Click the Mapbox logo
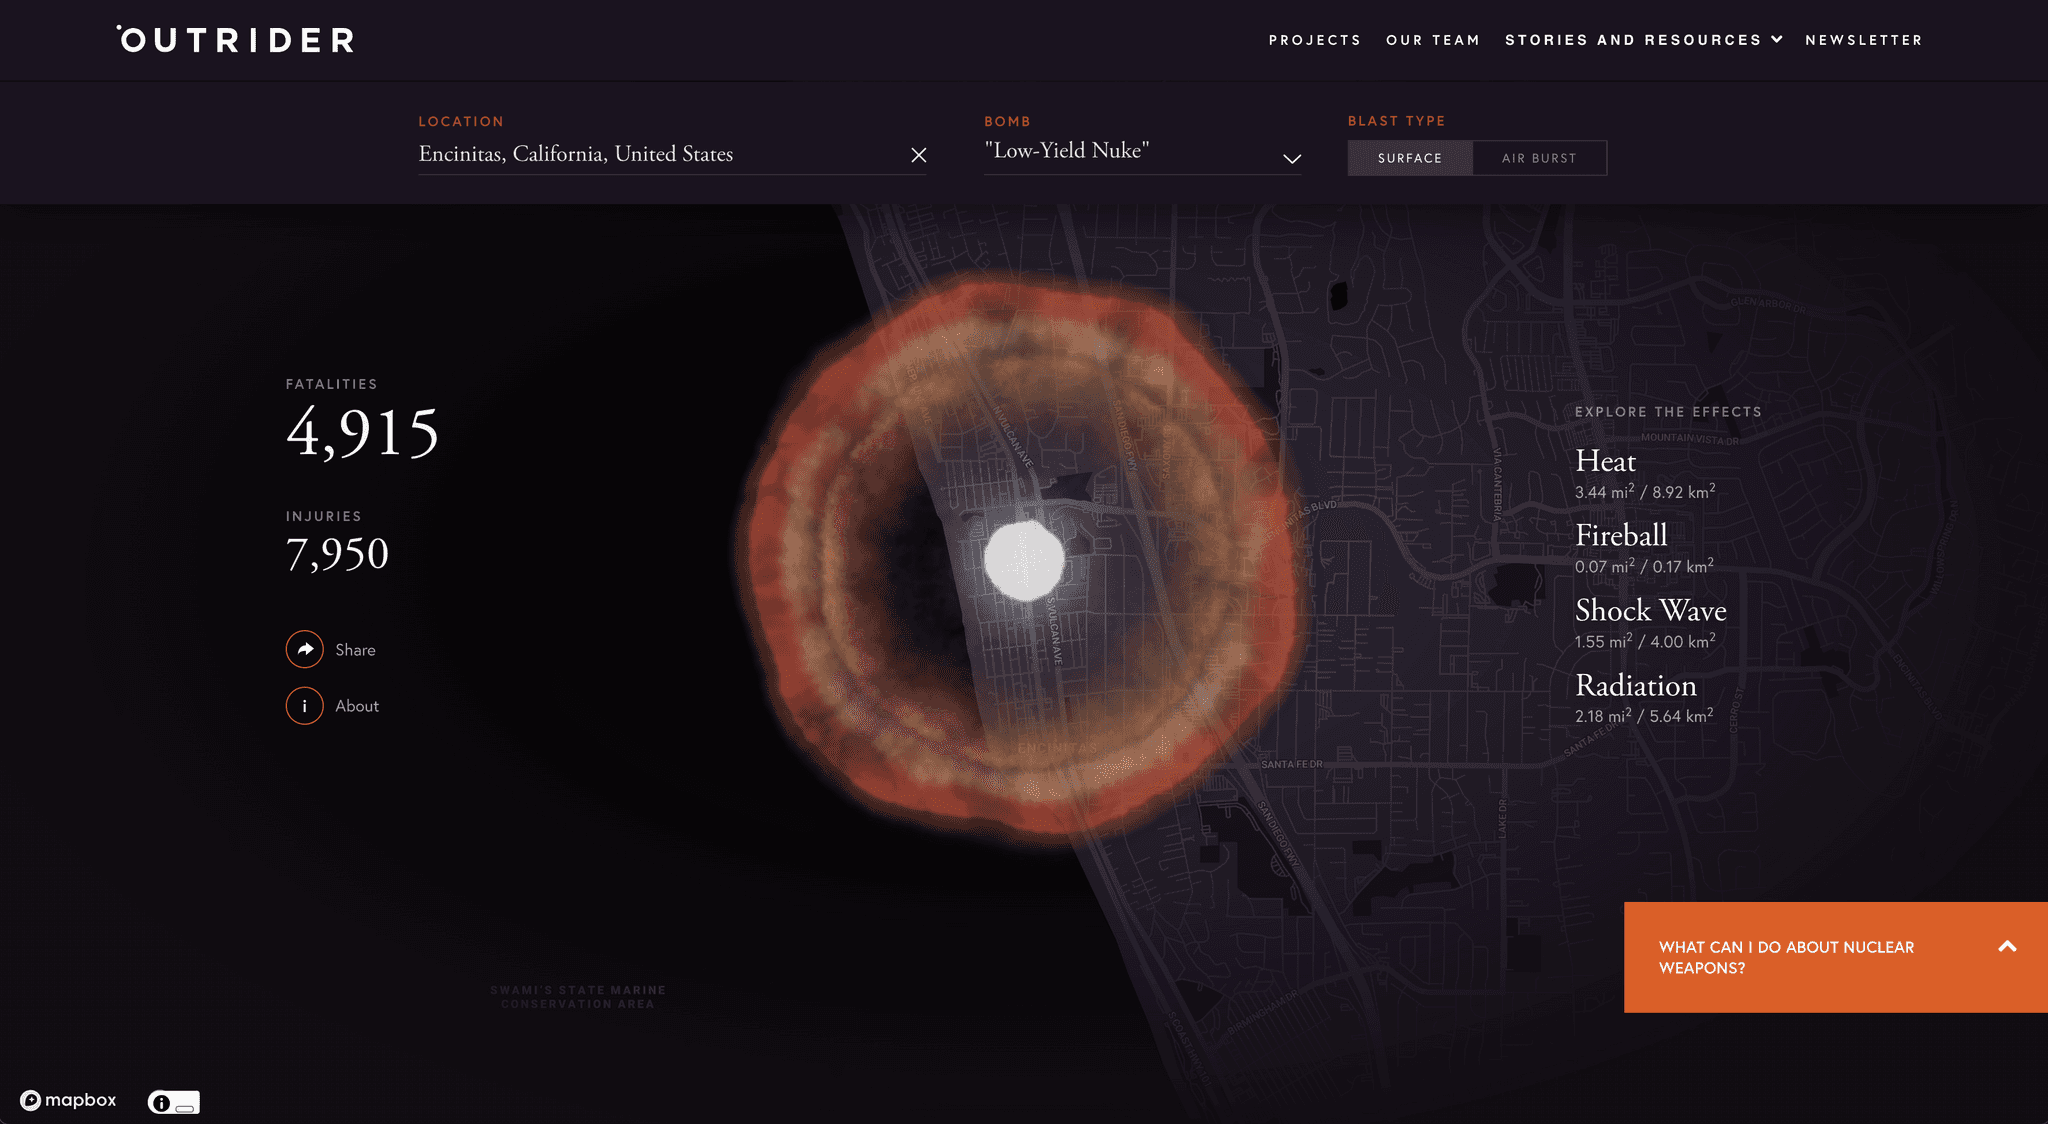 click(69, 1100)
